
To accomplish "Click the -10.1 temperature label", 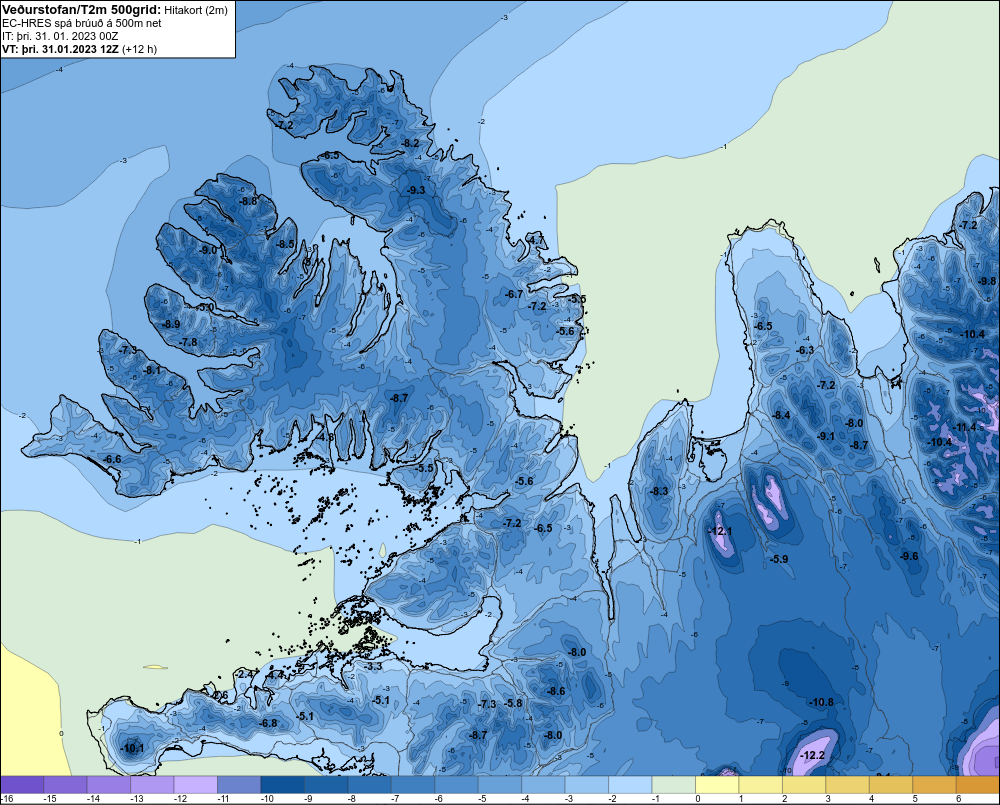I will 133,748.
